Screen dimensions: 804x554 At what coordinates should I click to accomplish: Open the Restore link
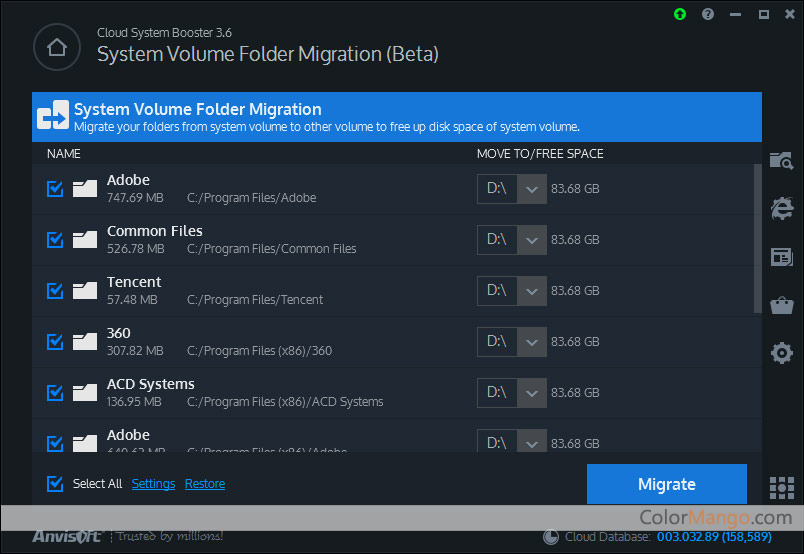tap(205, 484)
